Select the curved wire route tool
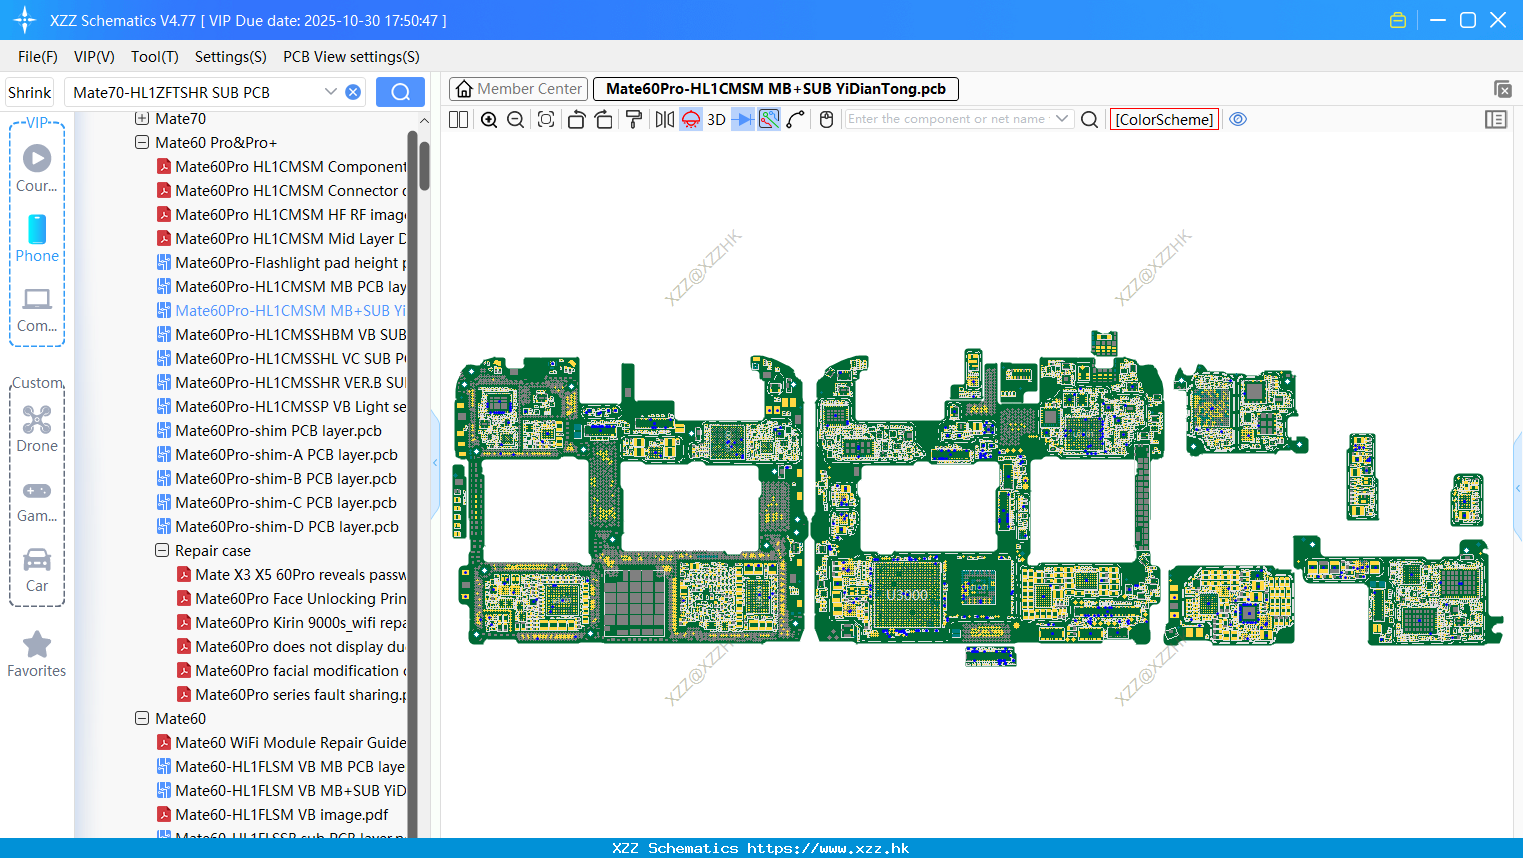The image size is (1523, 858). pyautogui.click(x=796, y=119)
